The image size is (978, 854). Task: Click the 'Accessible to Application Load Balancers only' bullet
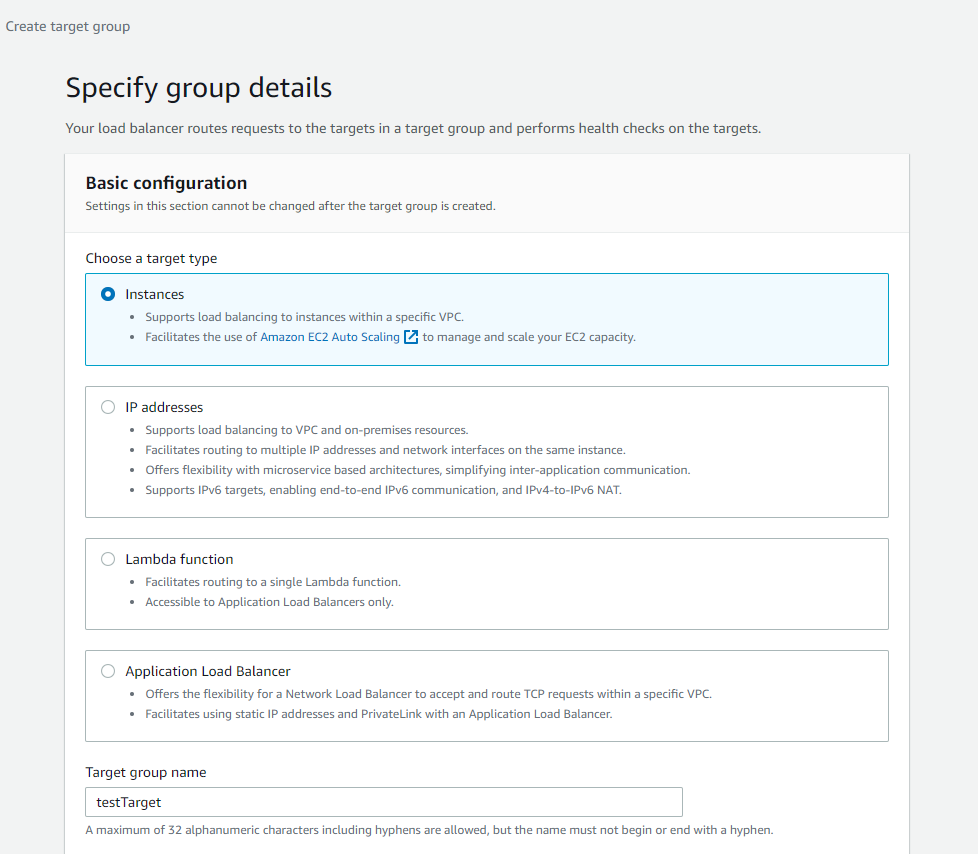point(269,602)
